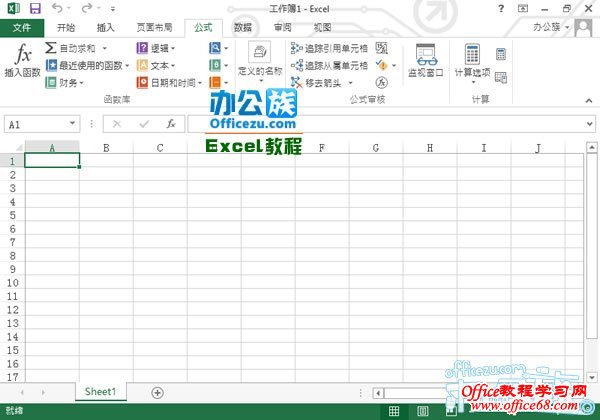Expand the formula bar chevron
This screenshot has height=420, width=600.
[589, 124]
